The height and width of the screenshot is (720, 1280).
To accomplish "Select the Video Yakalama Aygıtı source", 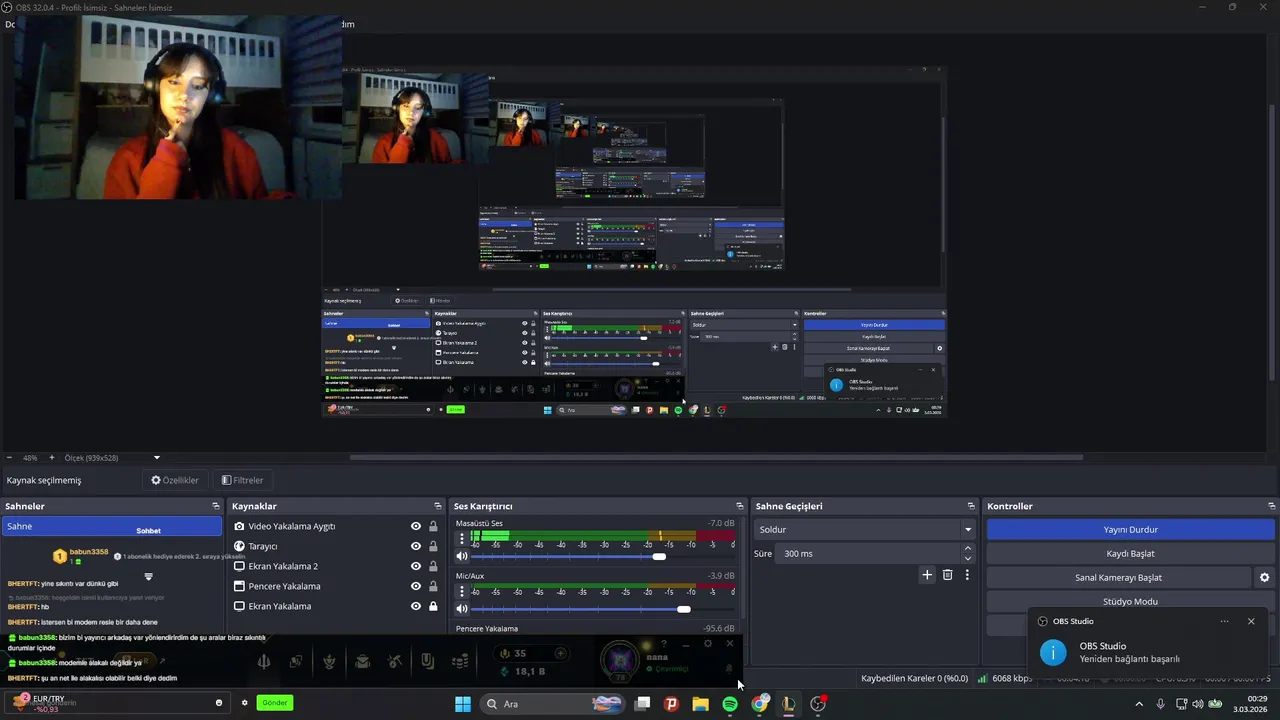I will (x=291, y=526).
